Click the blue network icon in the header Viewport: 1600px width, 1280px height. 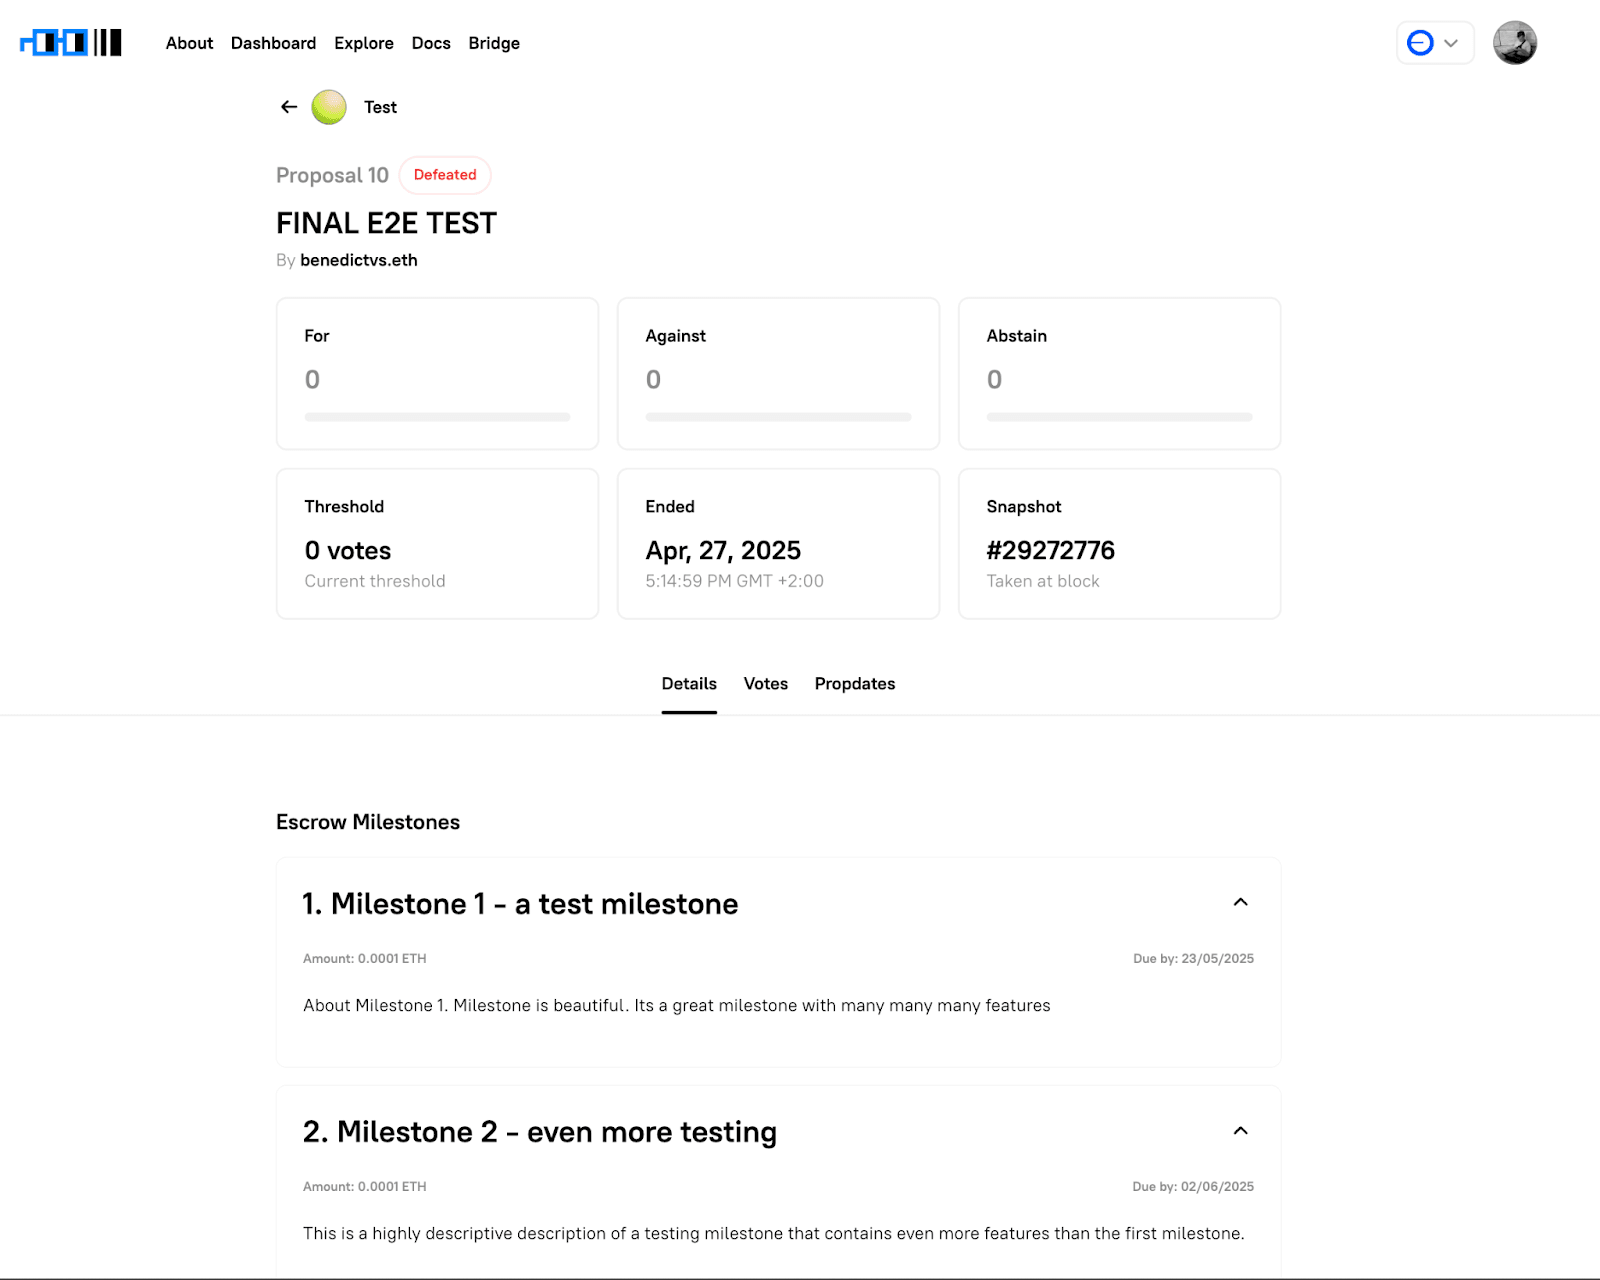(1419, 42)
